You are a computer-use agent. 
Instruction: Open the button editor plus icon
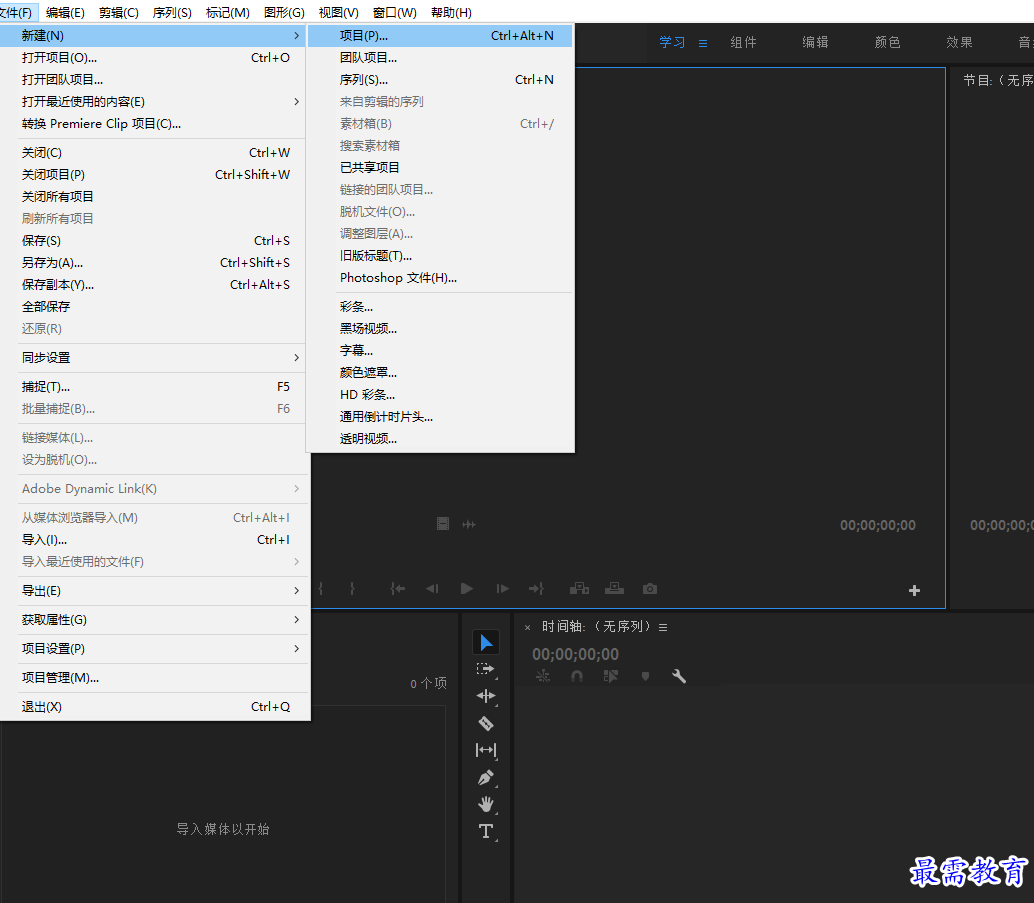tap(914, 590)
